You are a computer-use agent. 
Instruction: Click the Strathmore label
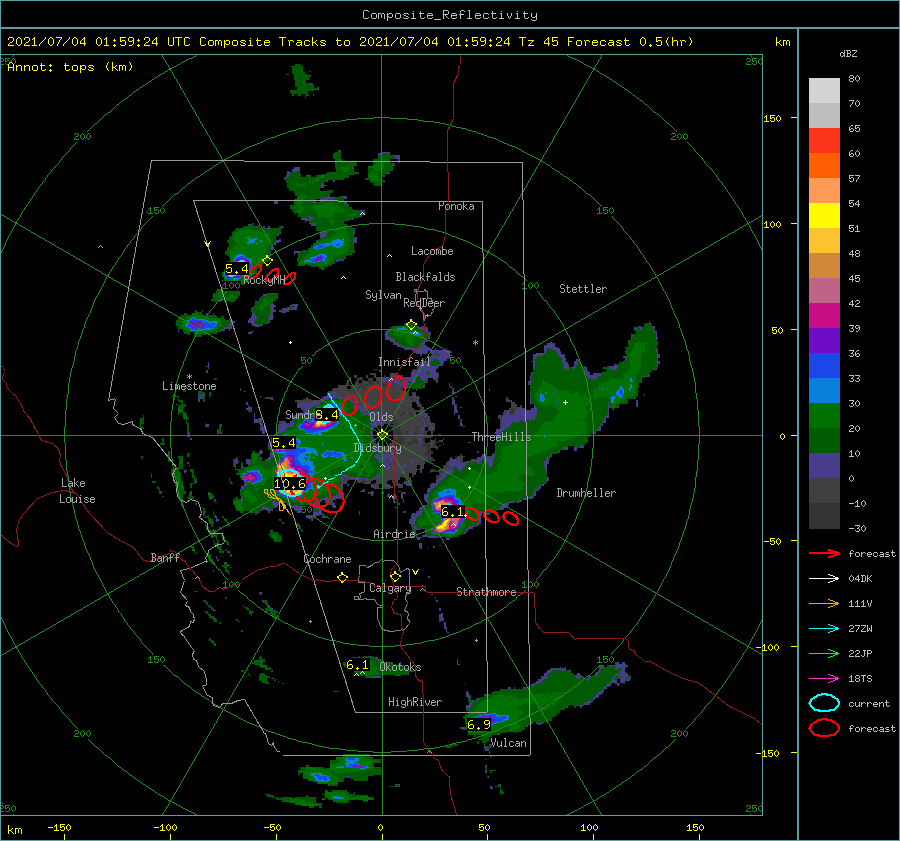[x=486, y=592]
